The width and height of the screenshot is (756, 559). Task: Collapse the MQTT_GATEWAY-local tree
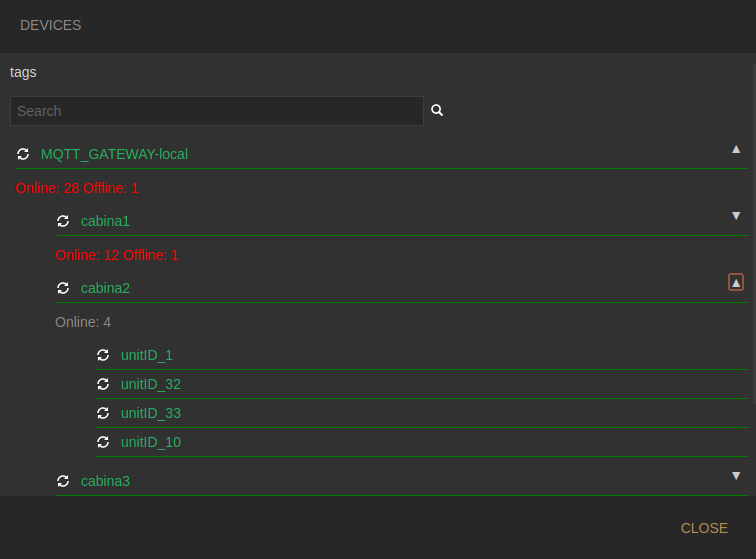[x=736, y=149]
